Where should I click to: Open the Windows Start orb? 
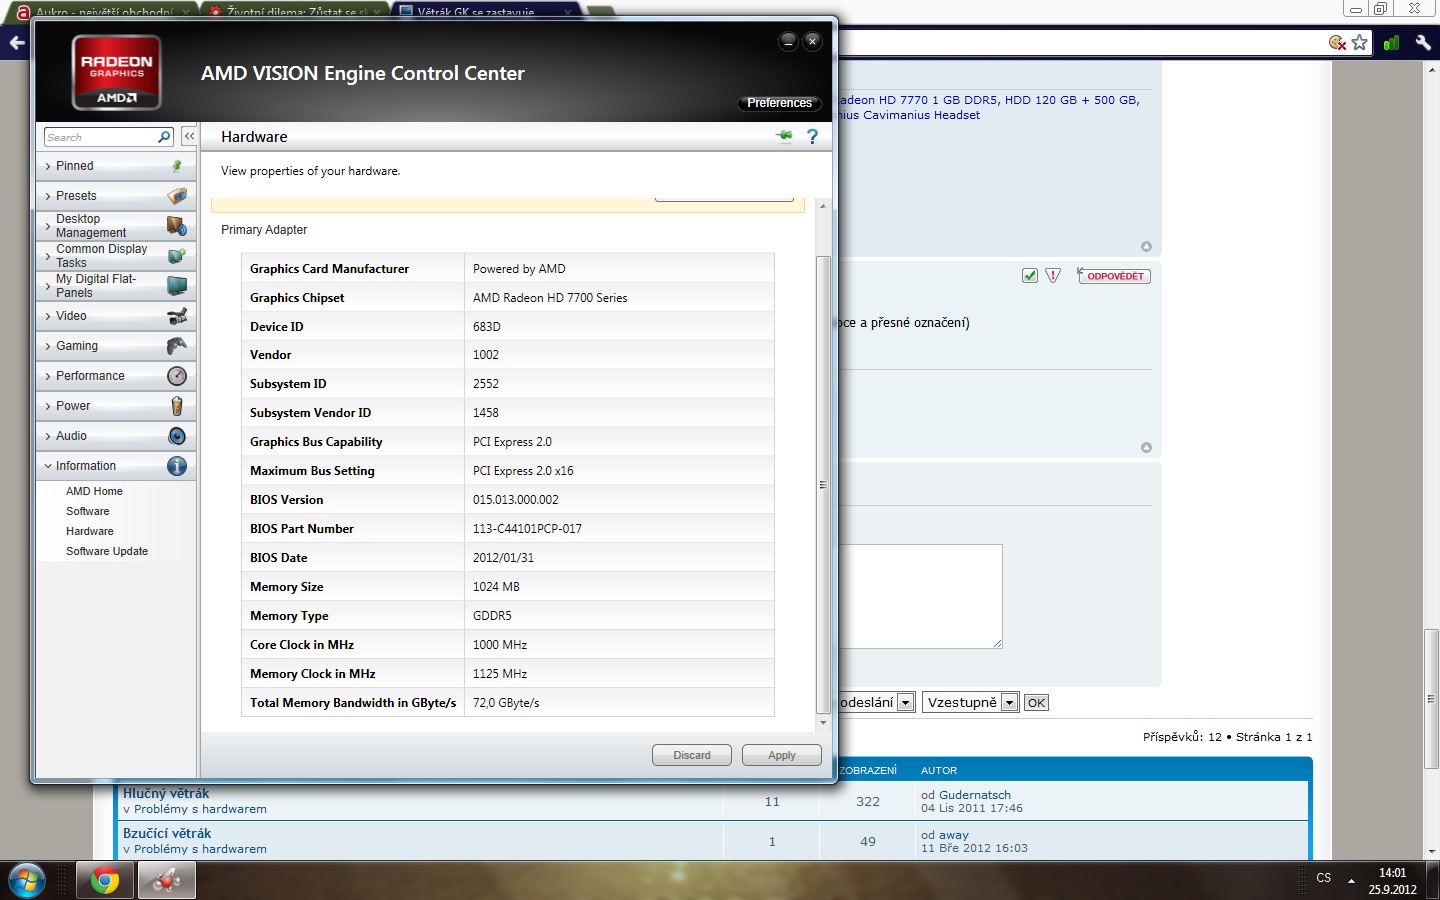pyautogui.click(x=27, y=880)
